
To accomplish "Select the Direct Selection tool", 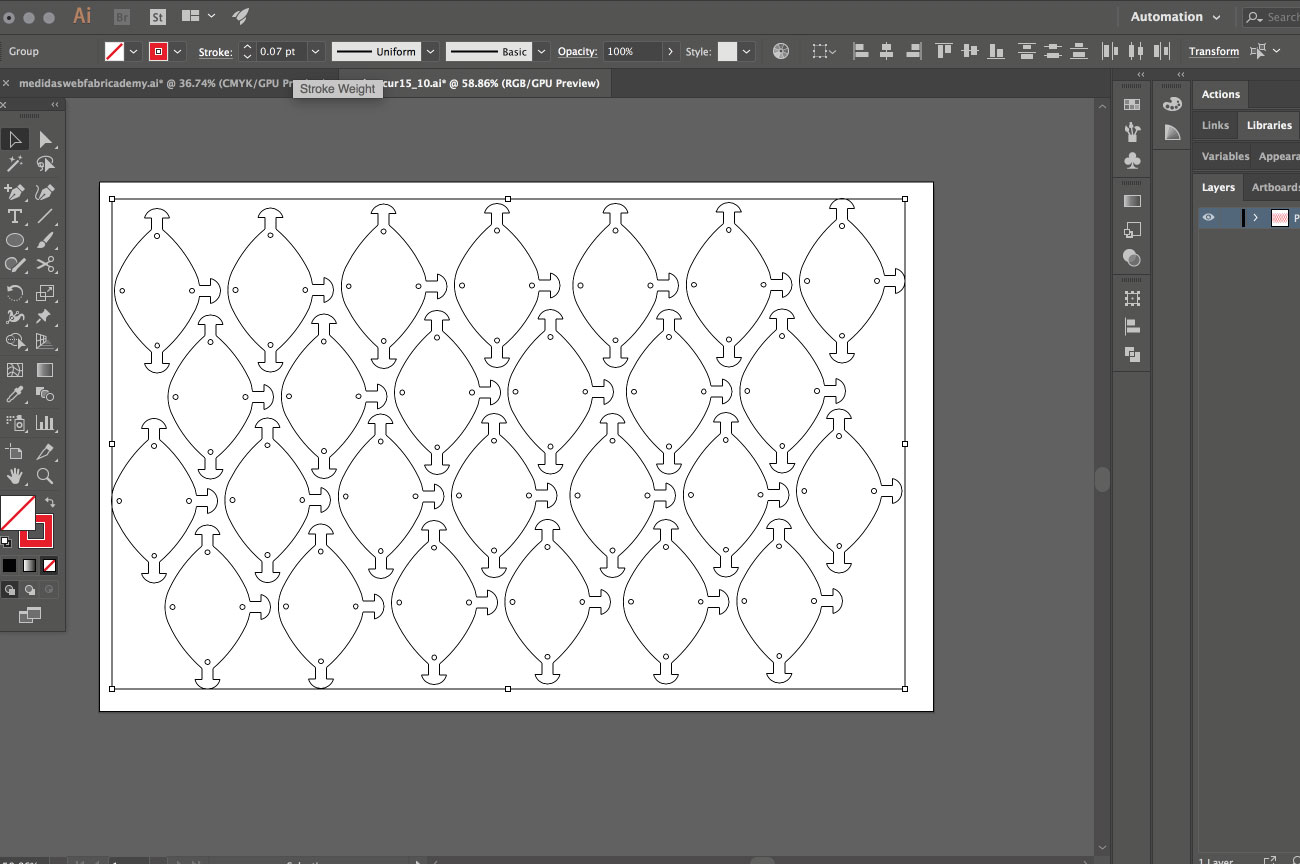I will tap(45, 139).
